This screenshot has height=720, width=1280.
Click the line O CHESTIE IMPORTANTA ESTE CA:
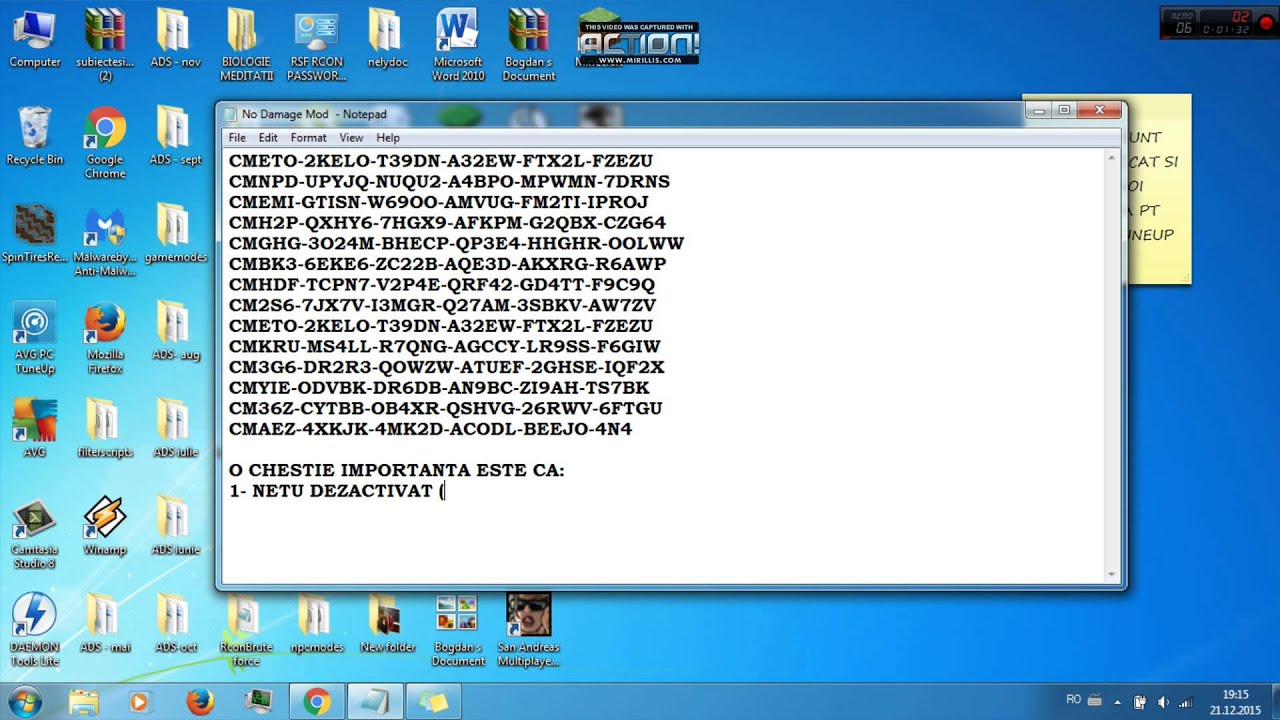tap(397, 470)
